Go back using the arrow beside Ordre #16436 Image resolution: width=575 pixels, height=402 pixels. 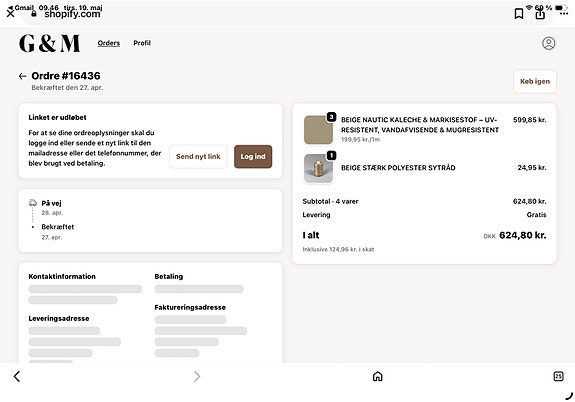coord(22,76)
